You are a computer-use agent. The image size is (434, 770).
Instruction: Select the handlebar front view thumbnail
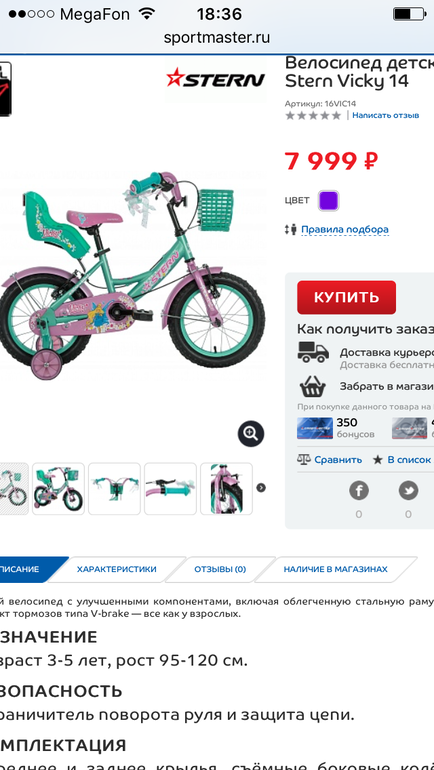tap(114, 489)
